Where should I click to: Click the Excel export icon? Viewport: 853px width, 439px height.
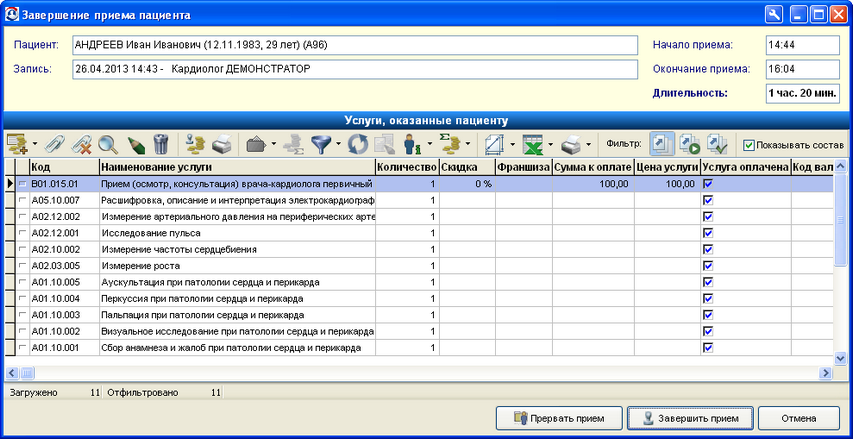pos(533,145)
